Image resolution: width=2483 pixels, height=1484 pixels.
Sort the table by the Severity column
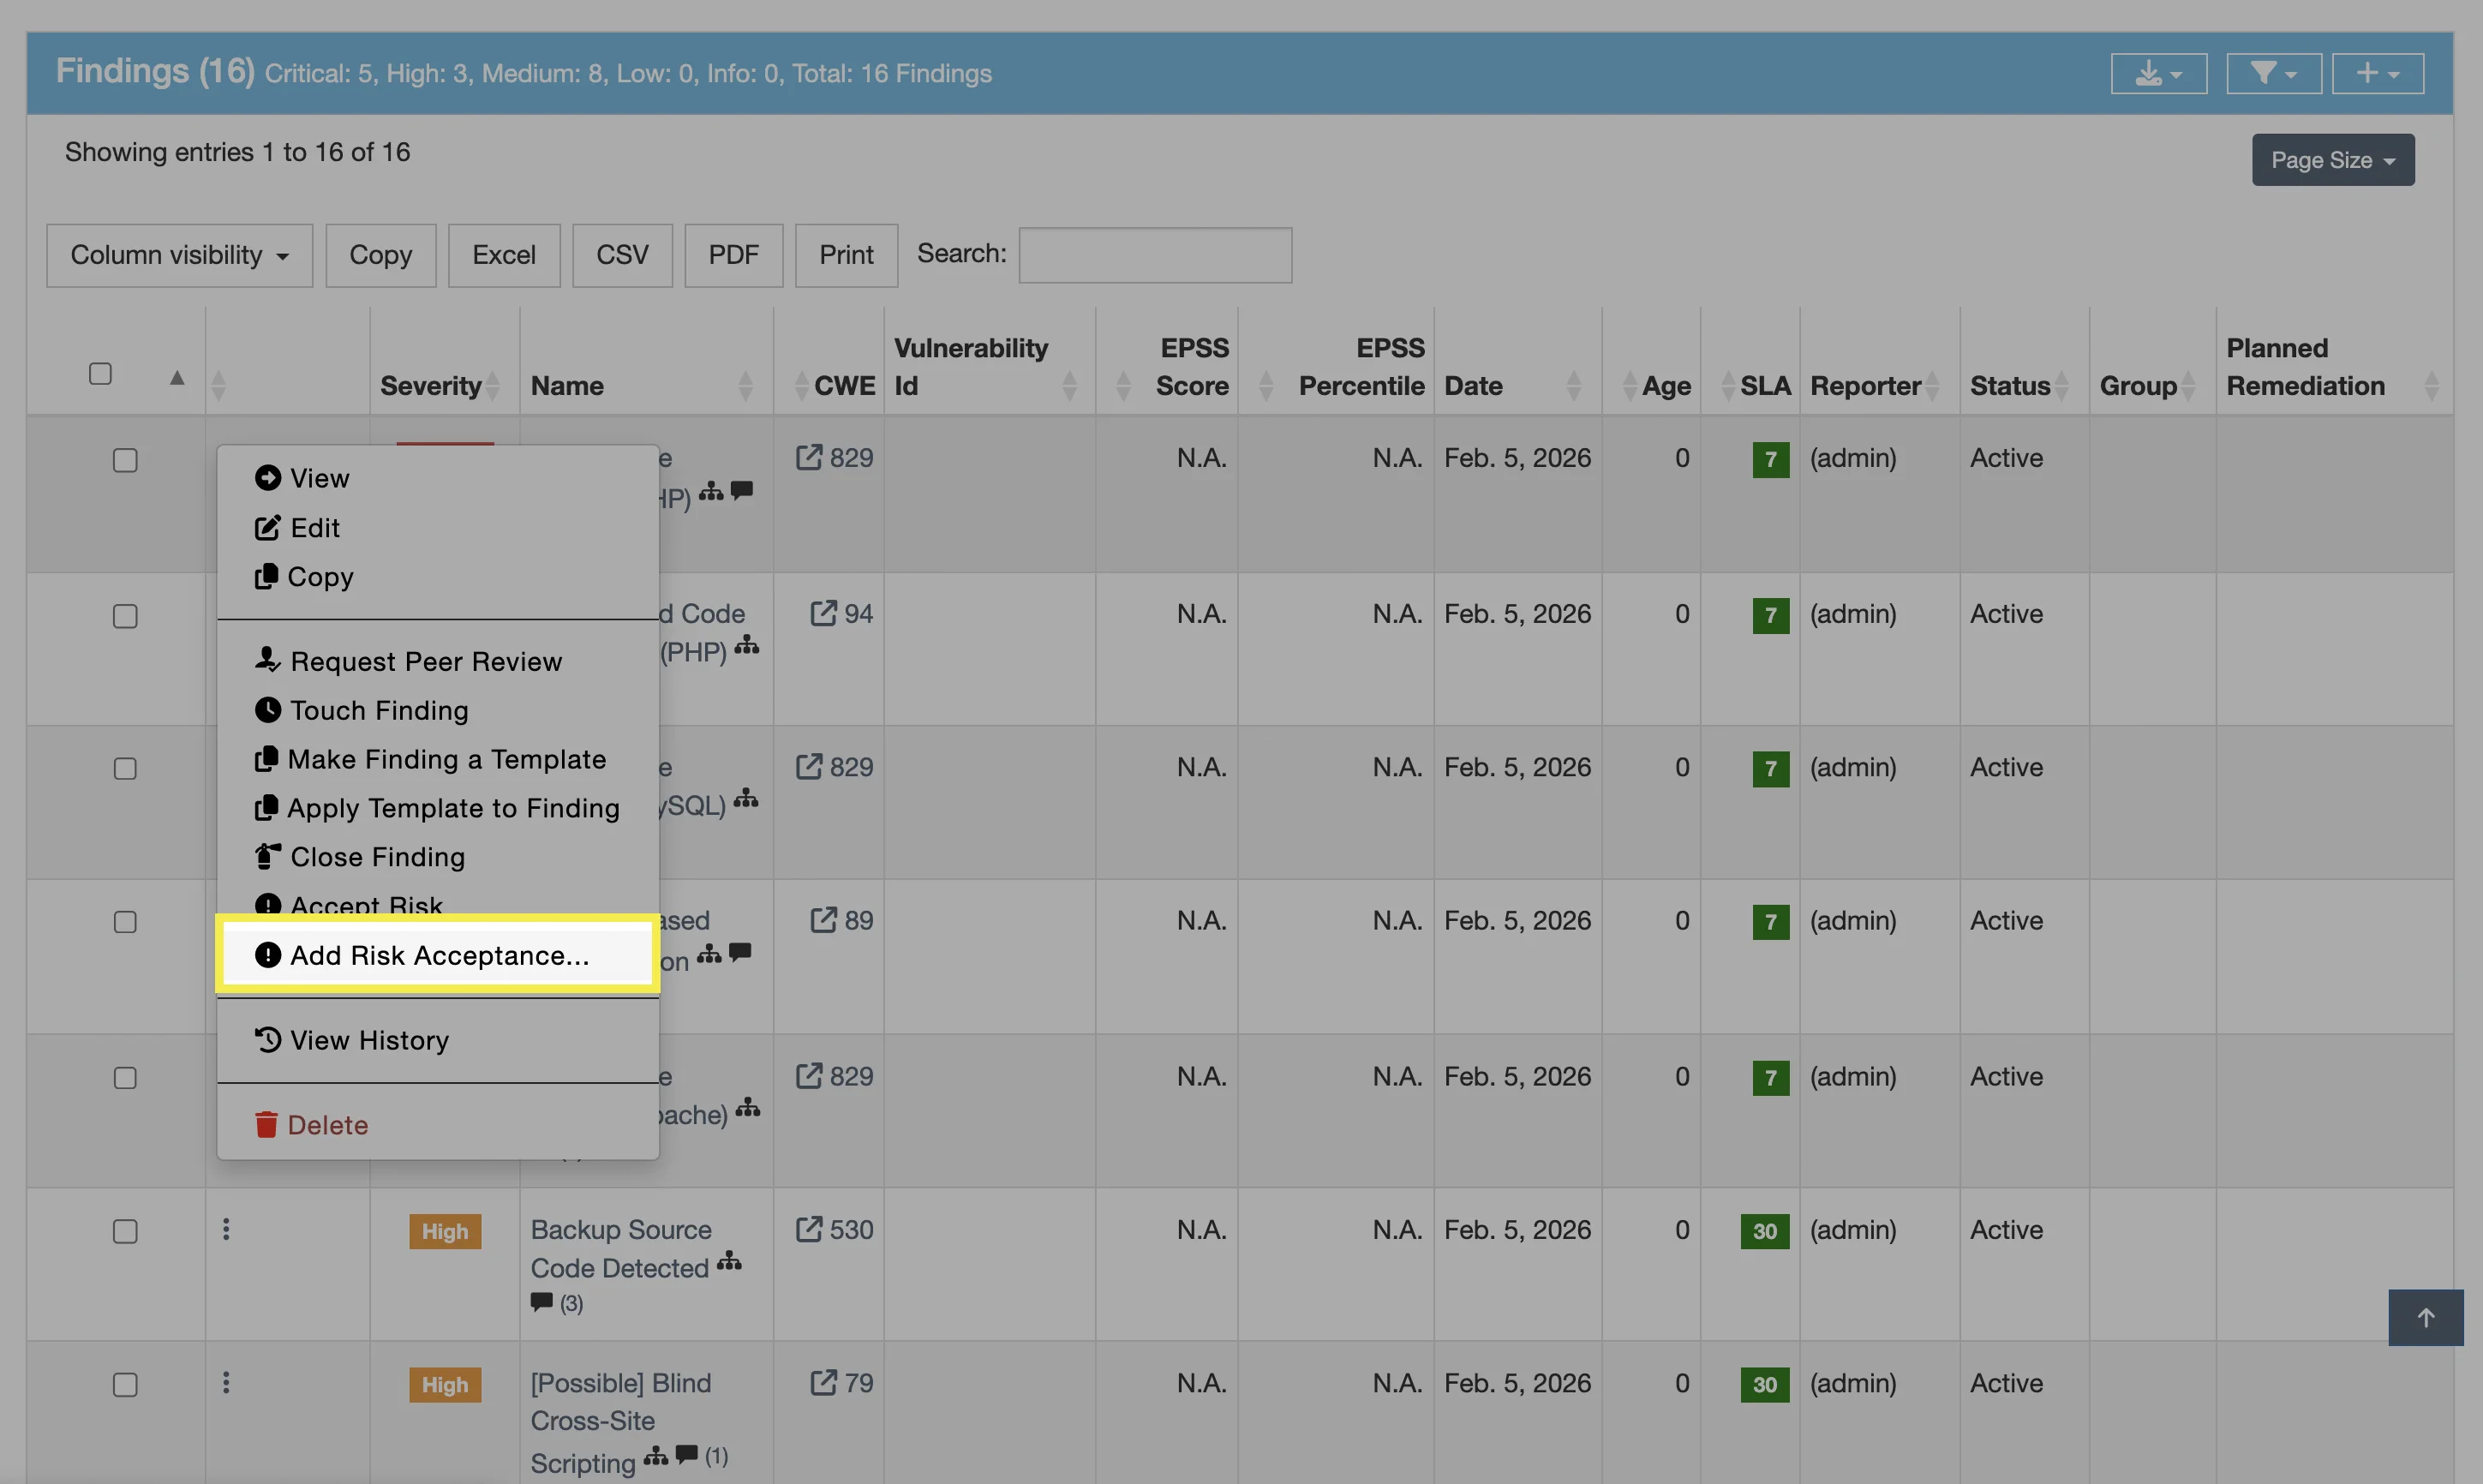tap(431, 386)
